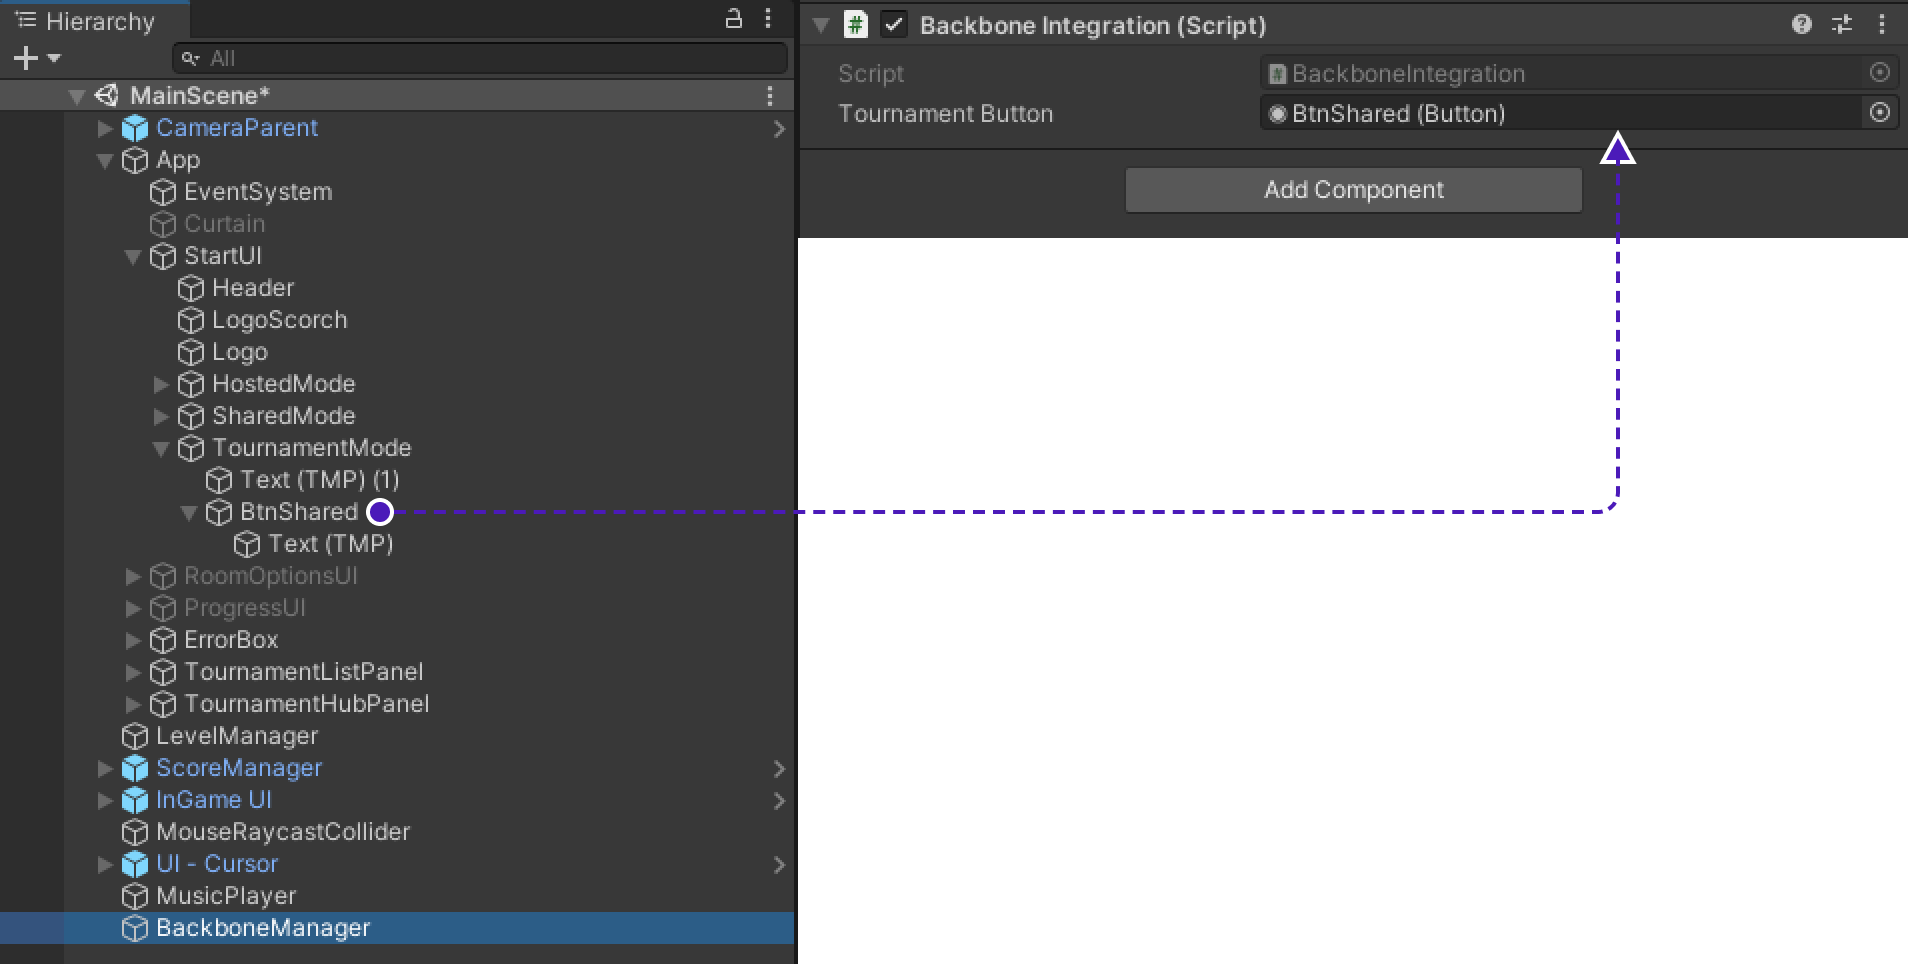Open the create object plus dropdown
This screenshot has width=1908, height=964.
point(36,58)
